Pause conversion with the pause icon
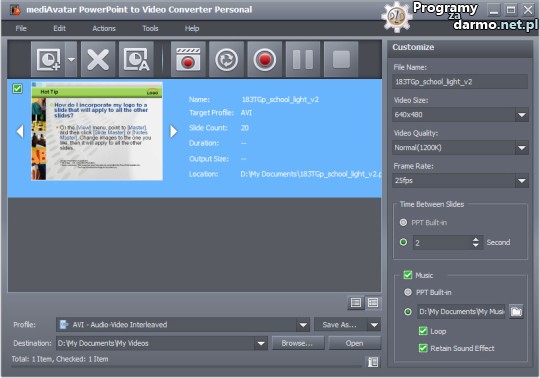The image size is (540, 378). (x=303, y=59)
